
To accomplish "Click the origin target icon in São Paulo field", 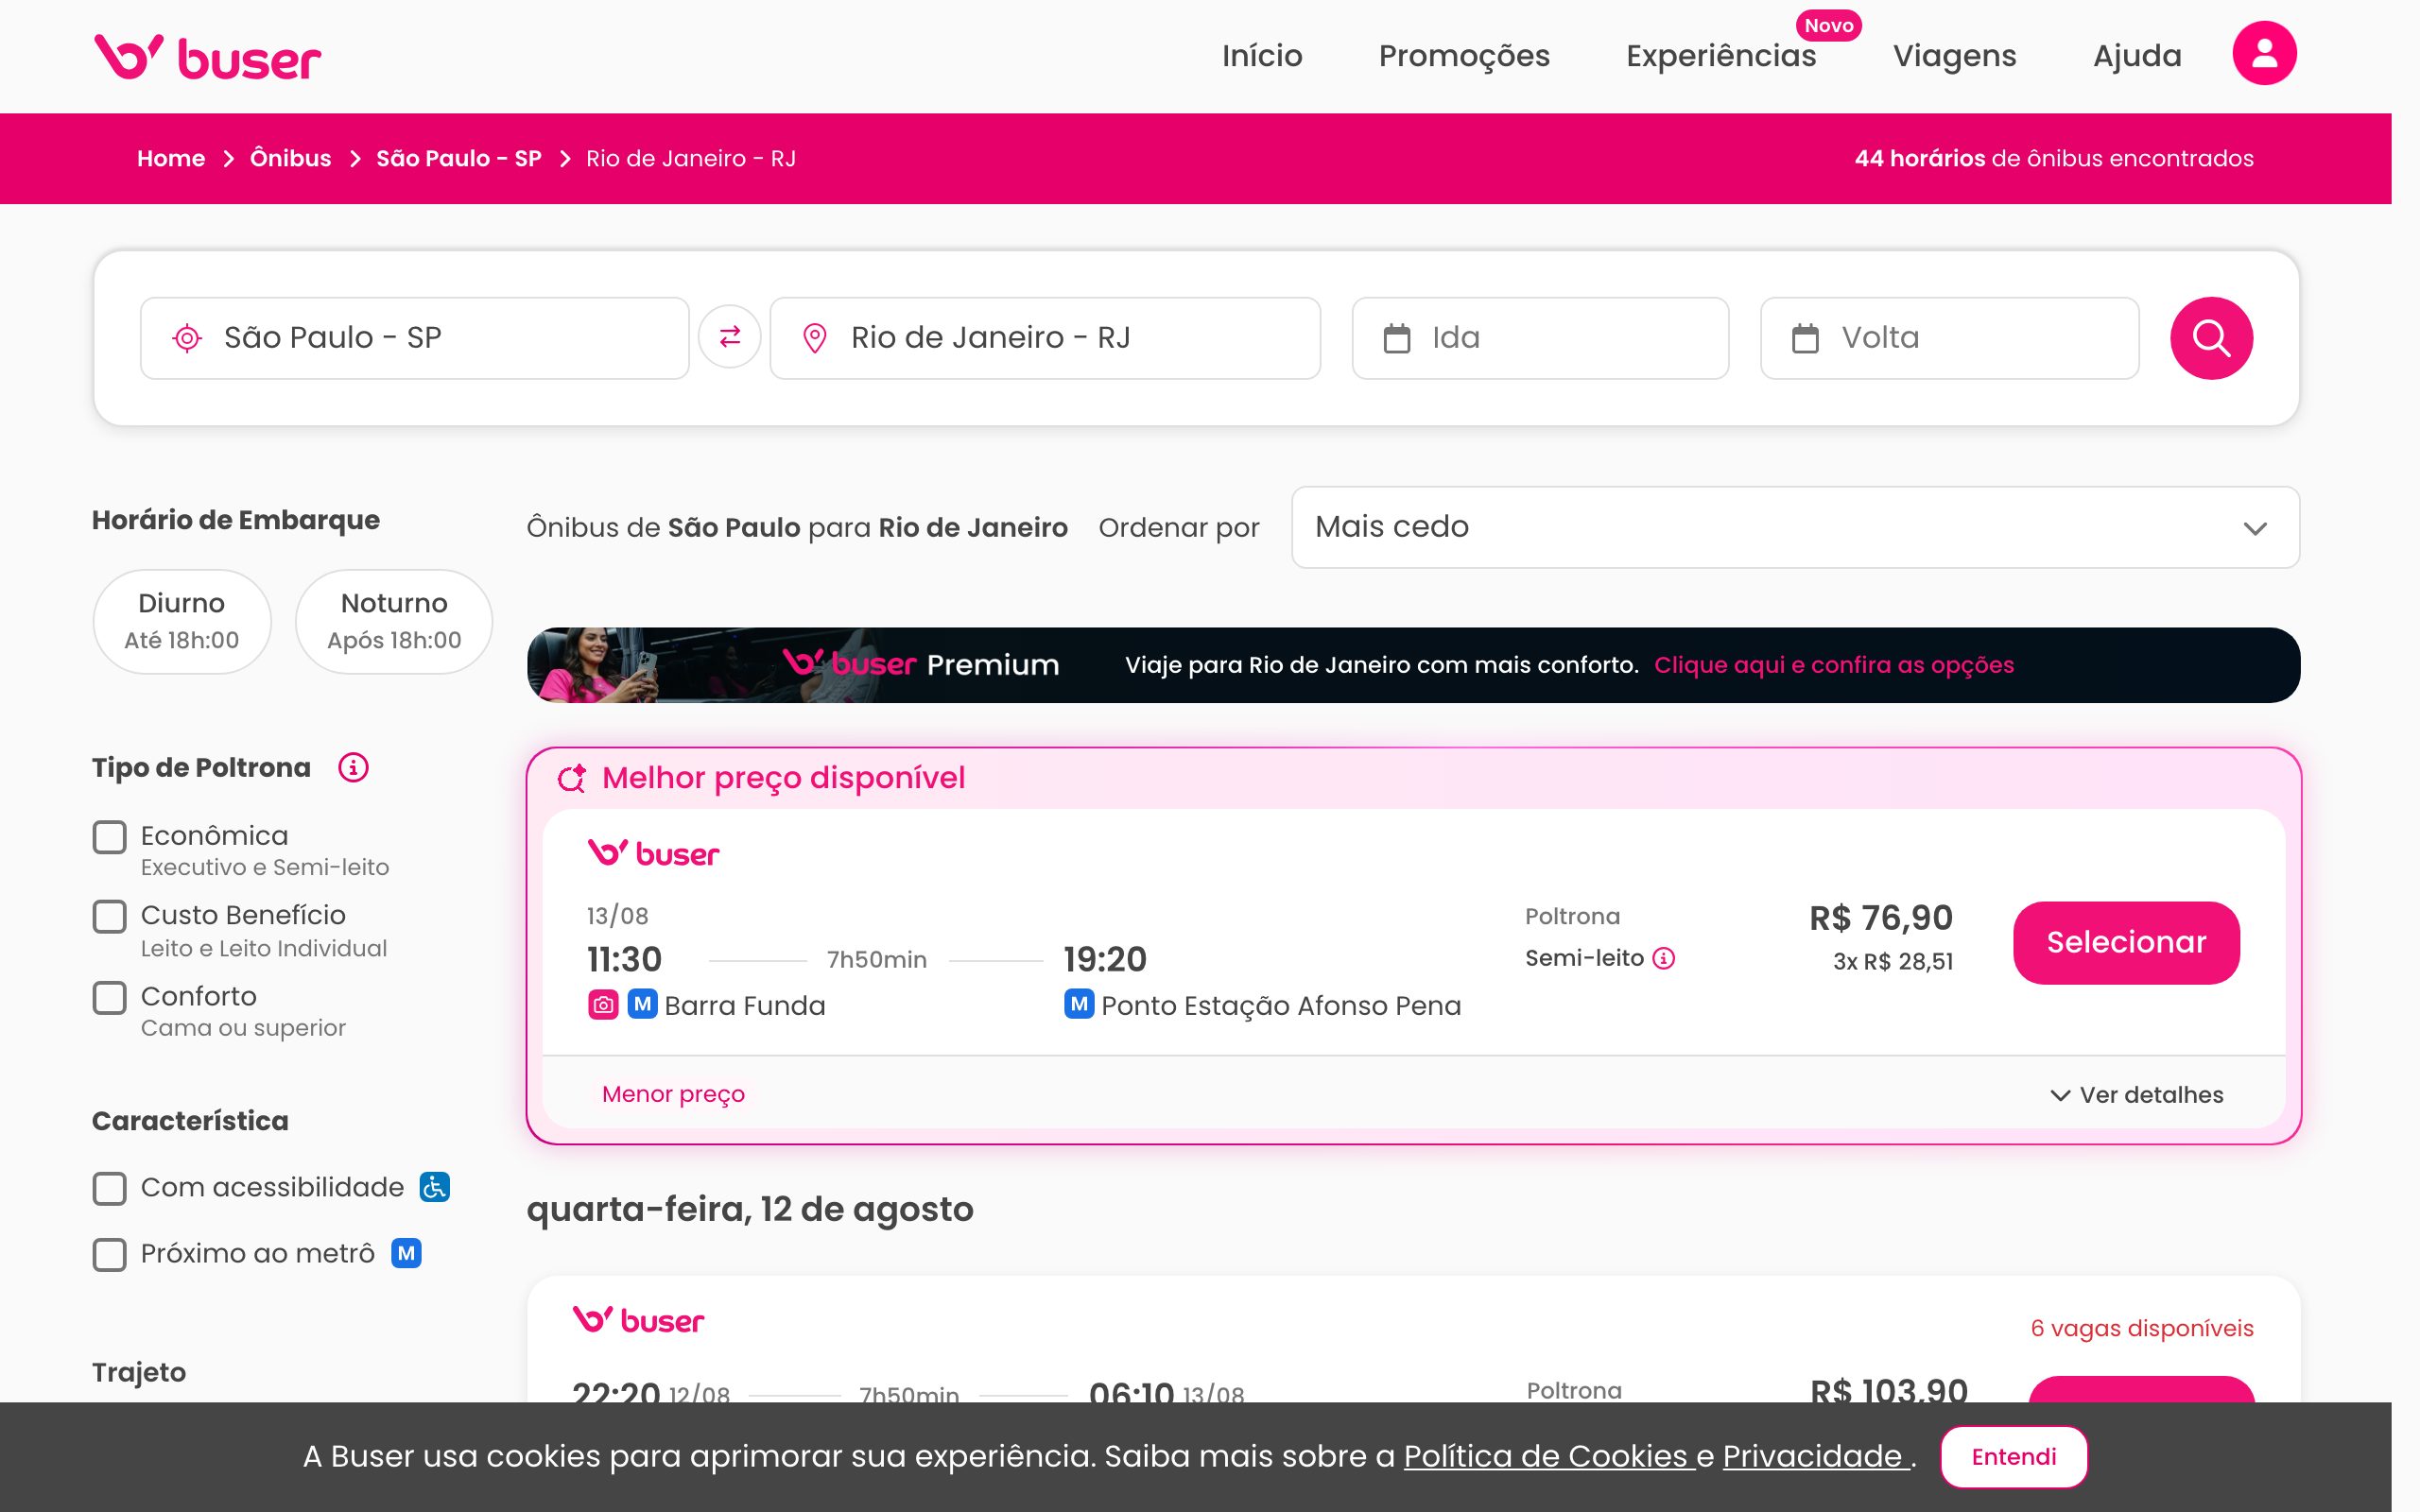I will coord(187,338).
